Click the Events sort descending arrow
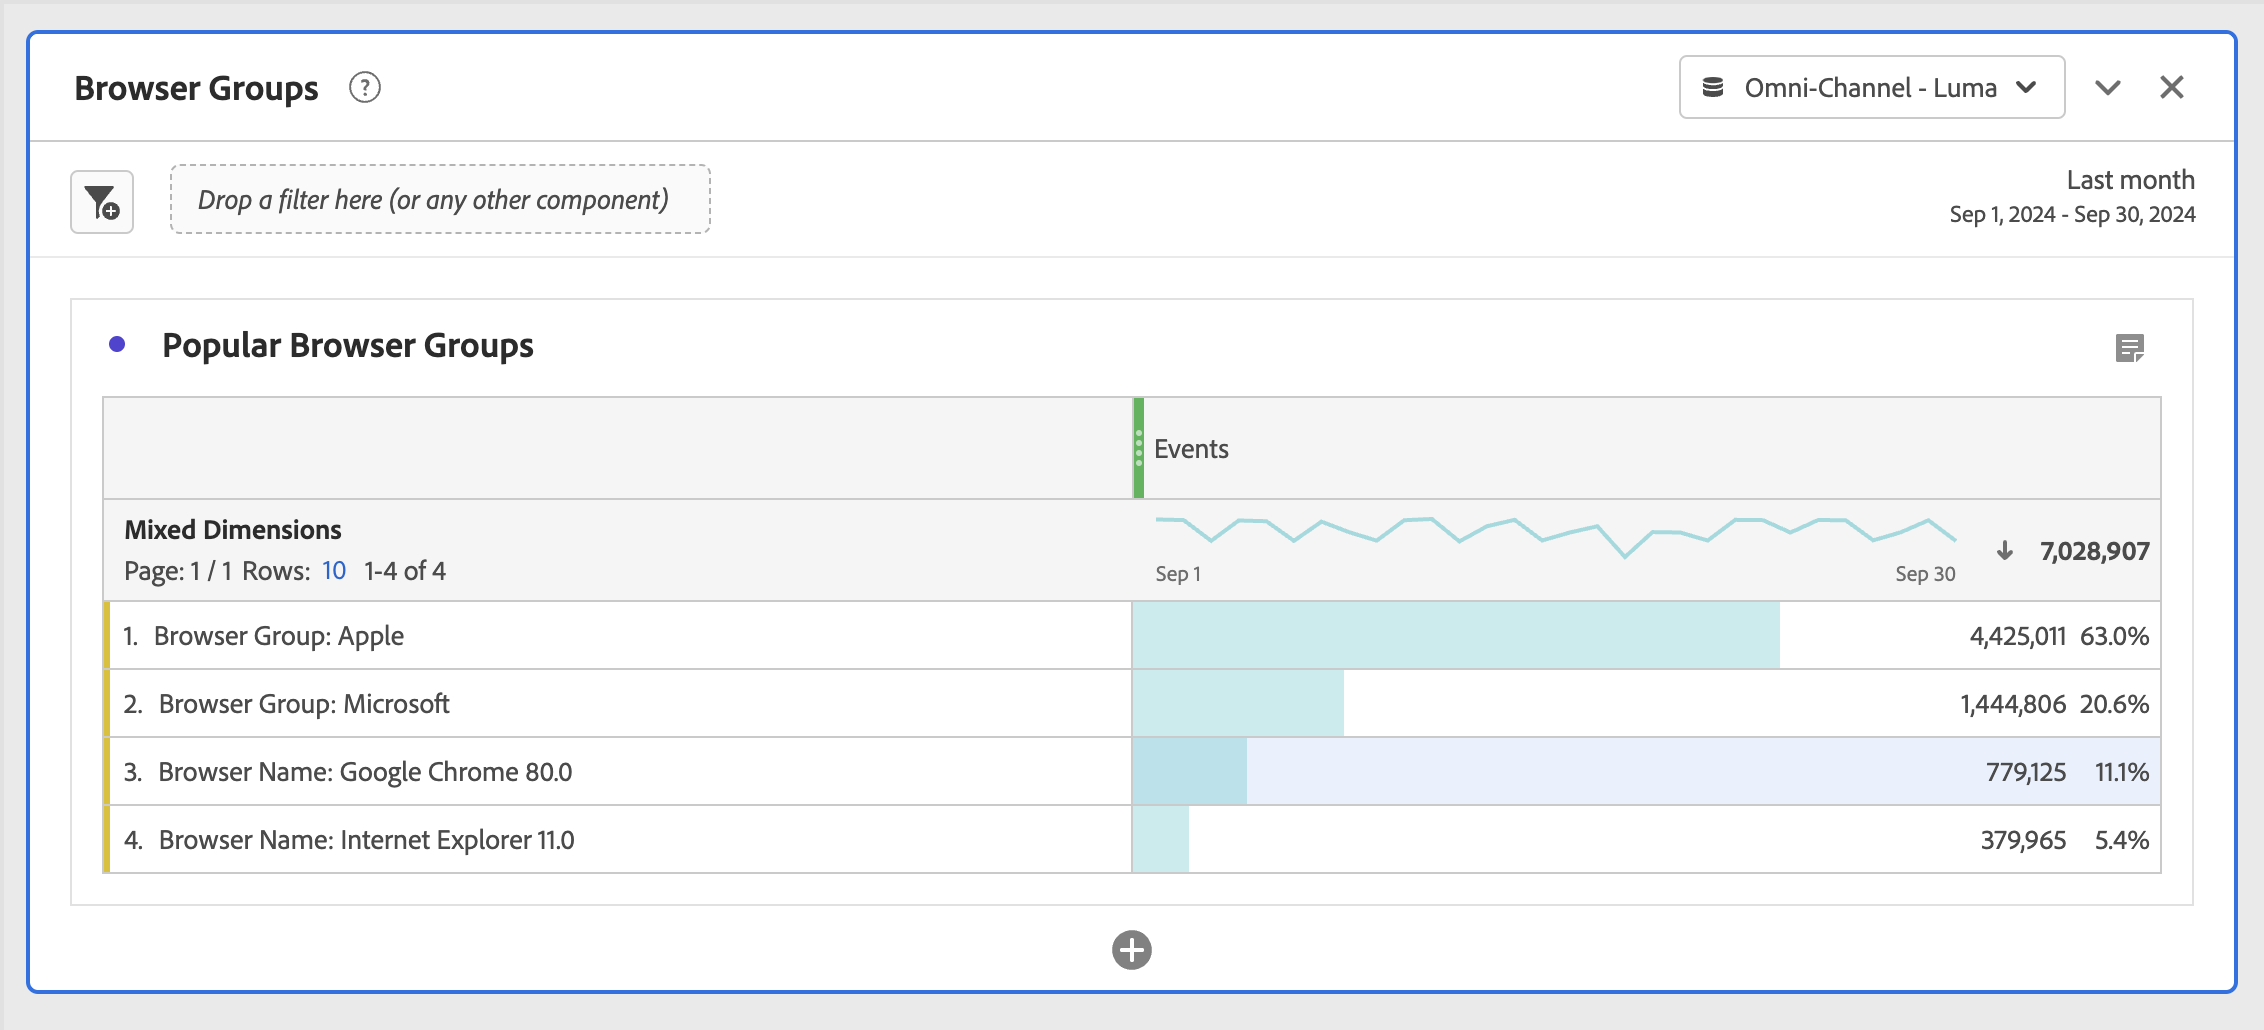 (x=2005, y=551)
